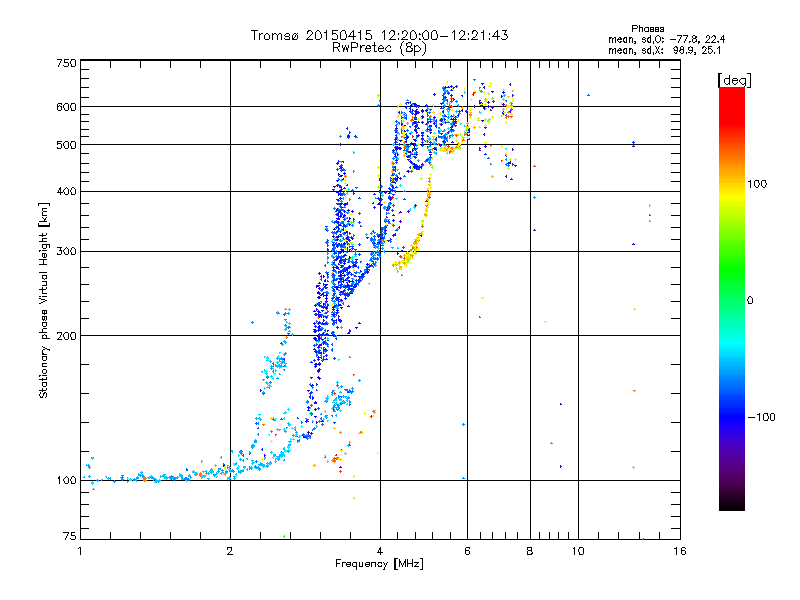800x600 pixels.
Task: Click the x-axis tick label '1'
Action: click(80, 551)
